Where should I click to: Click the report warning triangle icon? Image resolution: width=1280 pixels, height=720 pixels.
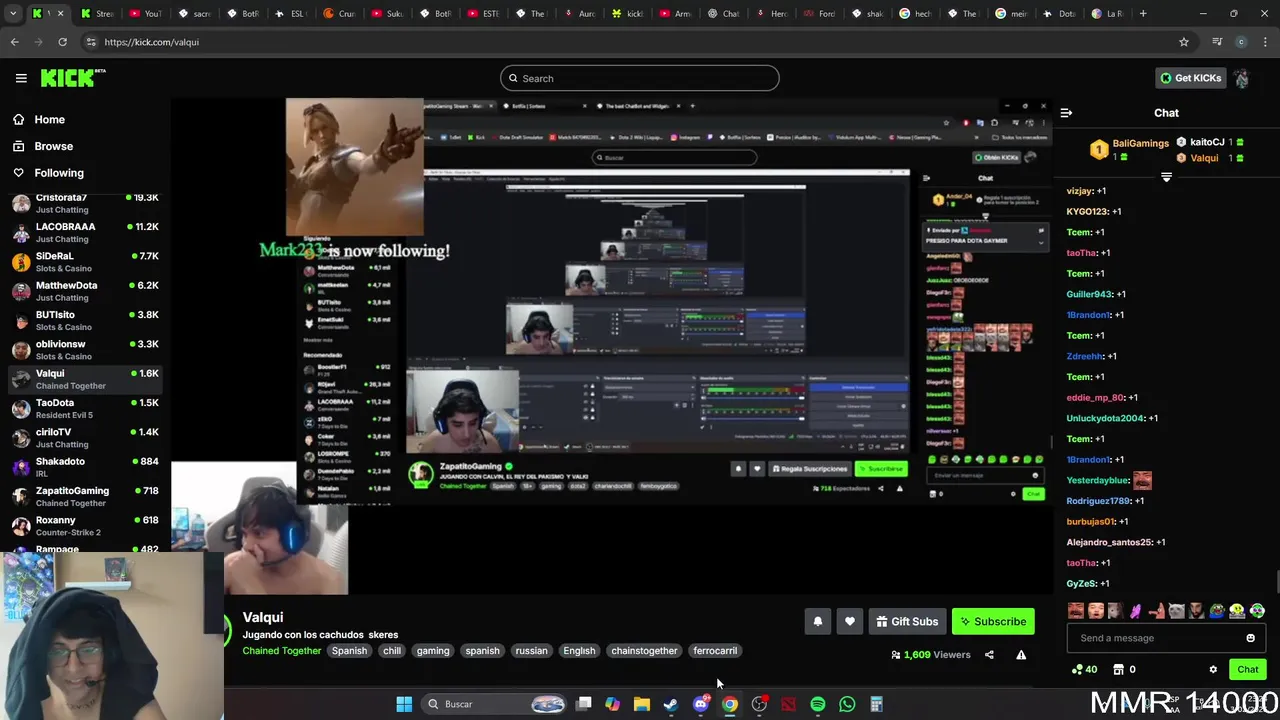tap(1021, 655)
